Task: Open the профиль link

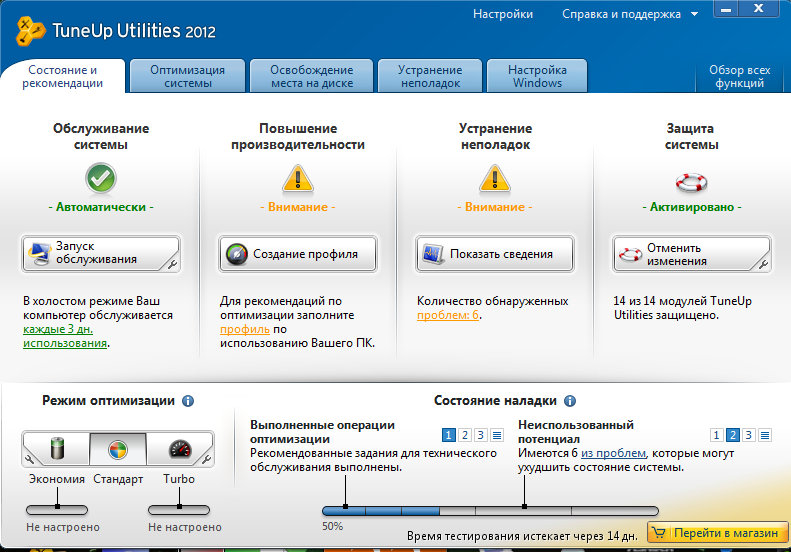Action: tap(245, 329)
